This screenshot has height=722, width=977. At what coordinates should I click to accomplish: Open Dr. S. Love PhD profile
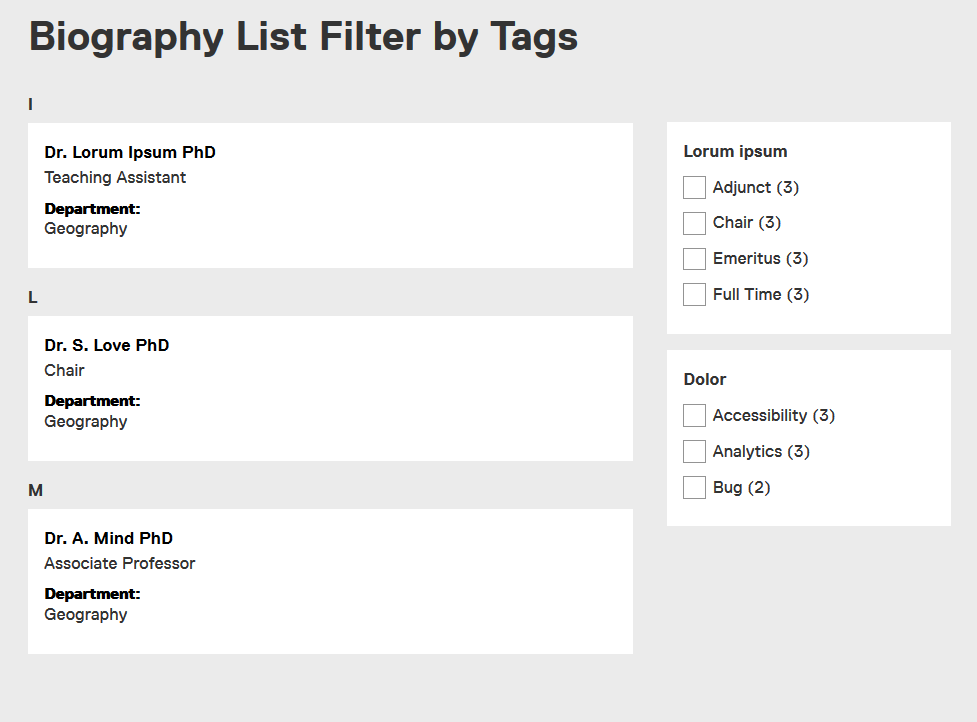click(x=107, y=345)
